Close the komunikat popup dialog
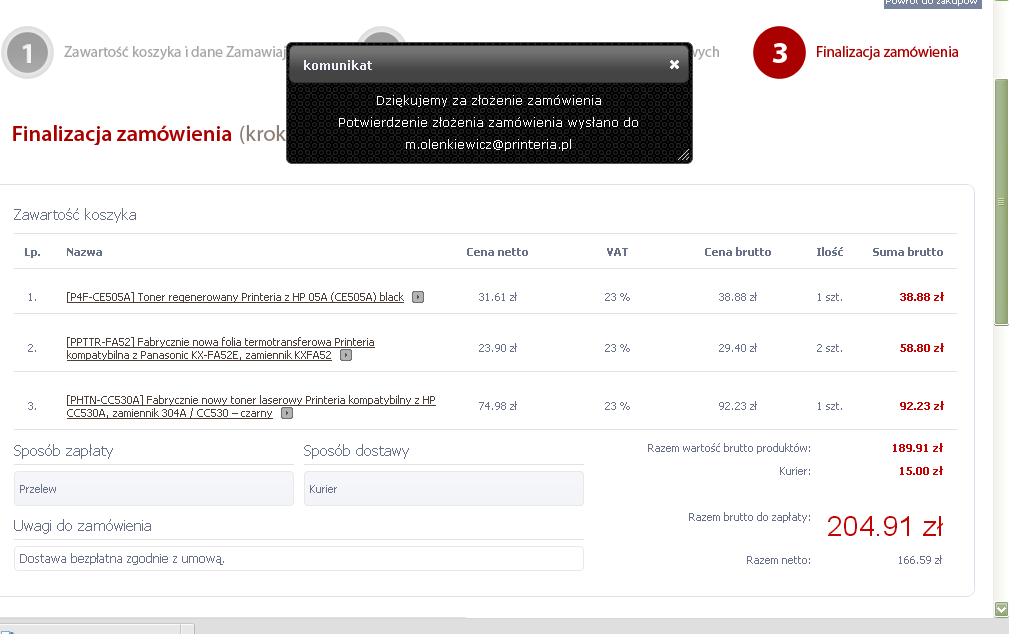The height and width of the screenshot is (634, 1009). click(674, 64)
